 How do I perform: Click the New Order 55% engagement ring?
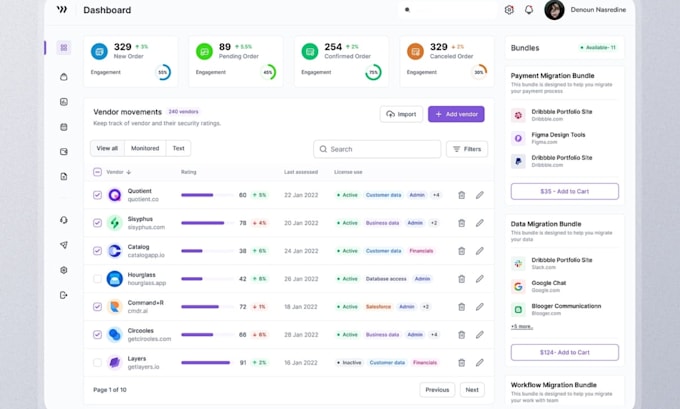click(163, 72)
